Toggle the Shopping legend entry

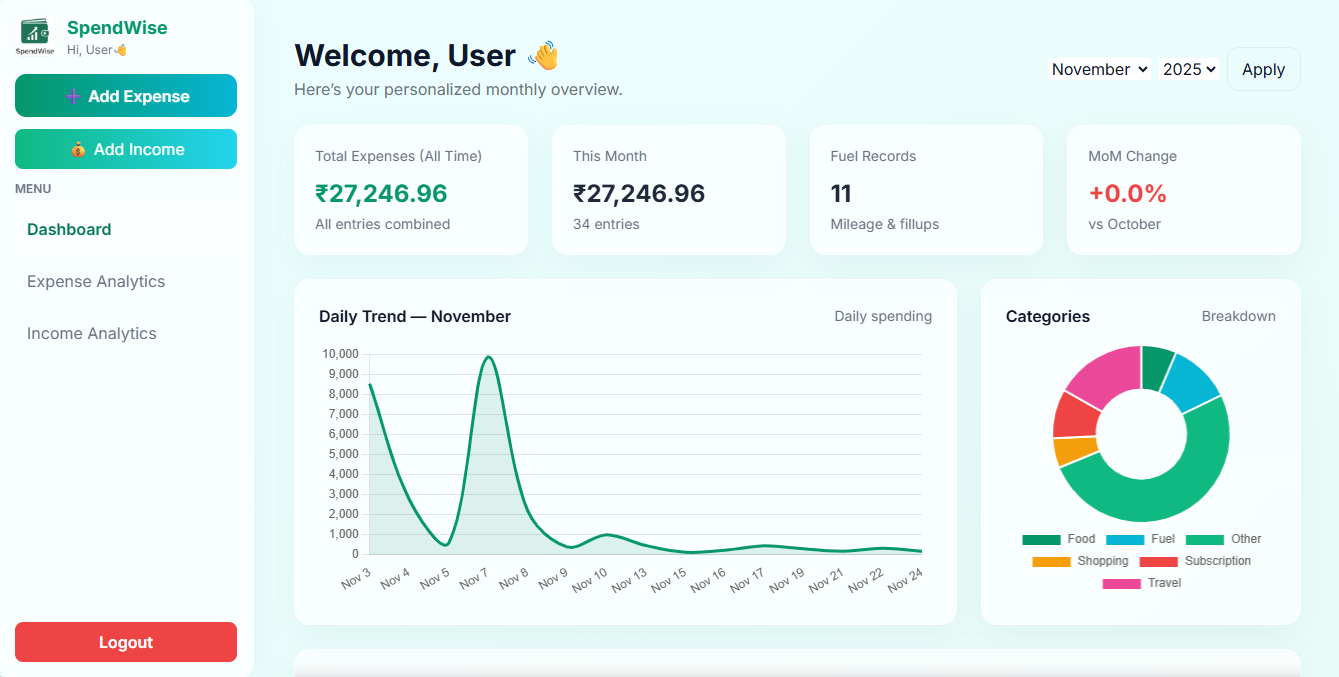pos(1080,561)
